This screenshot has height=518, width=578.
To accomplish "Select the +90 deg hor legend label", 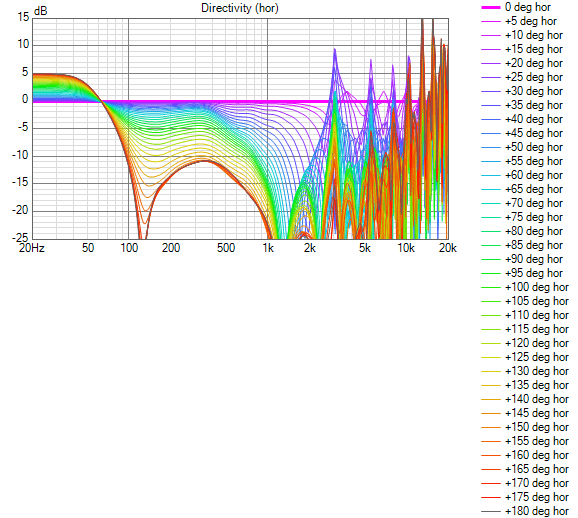I will (x=534, y=259).
